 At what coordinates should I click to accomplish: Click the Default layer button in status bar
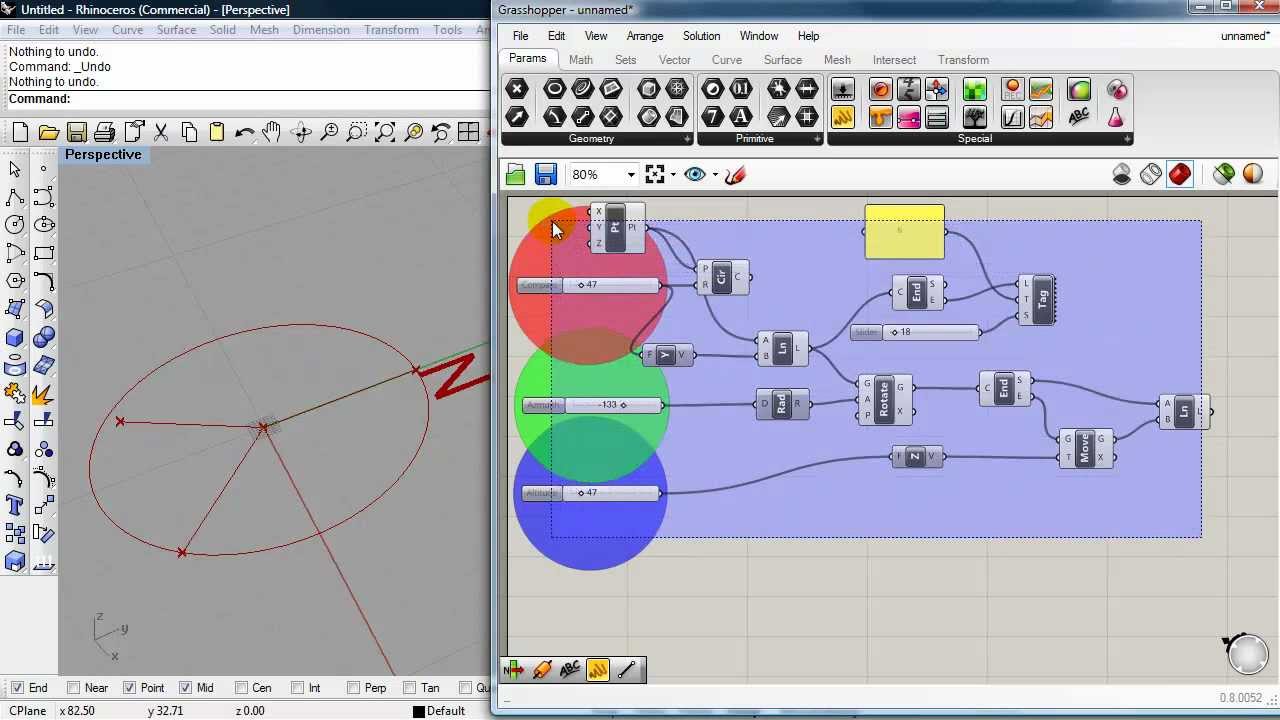pyautogui.click(x=439, y=711)
